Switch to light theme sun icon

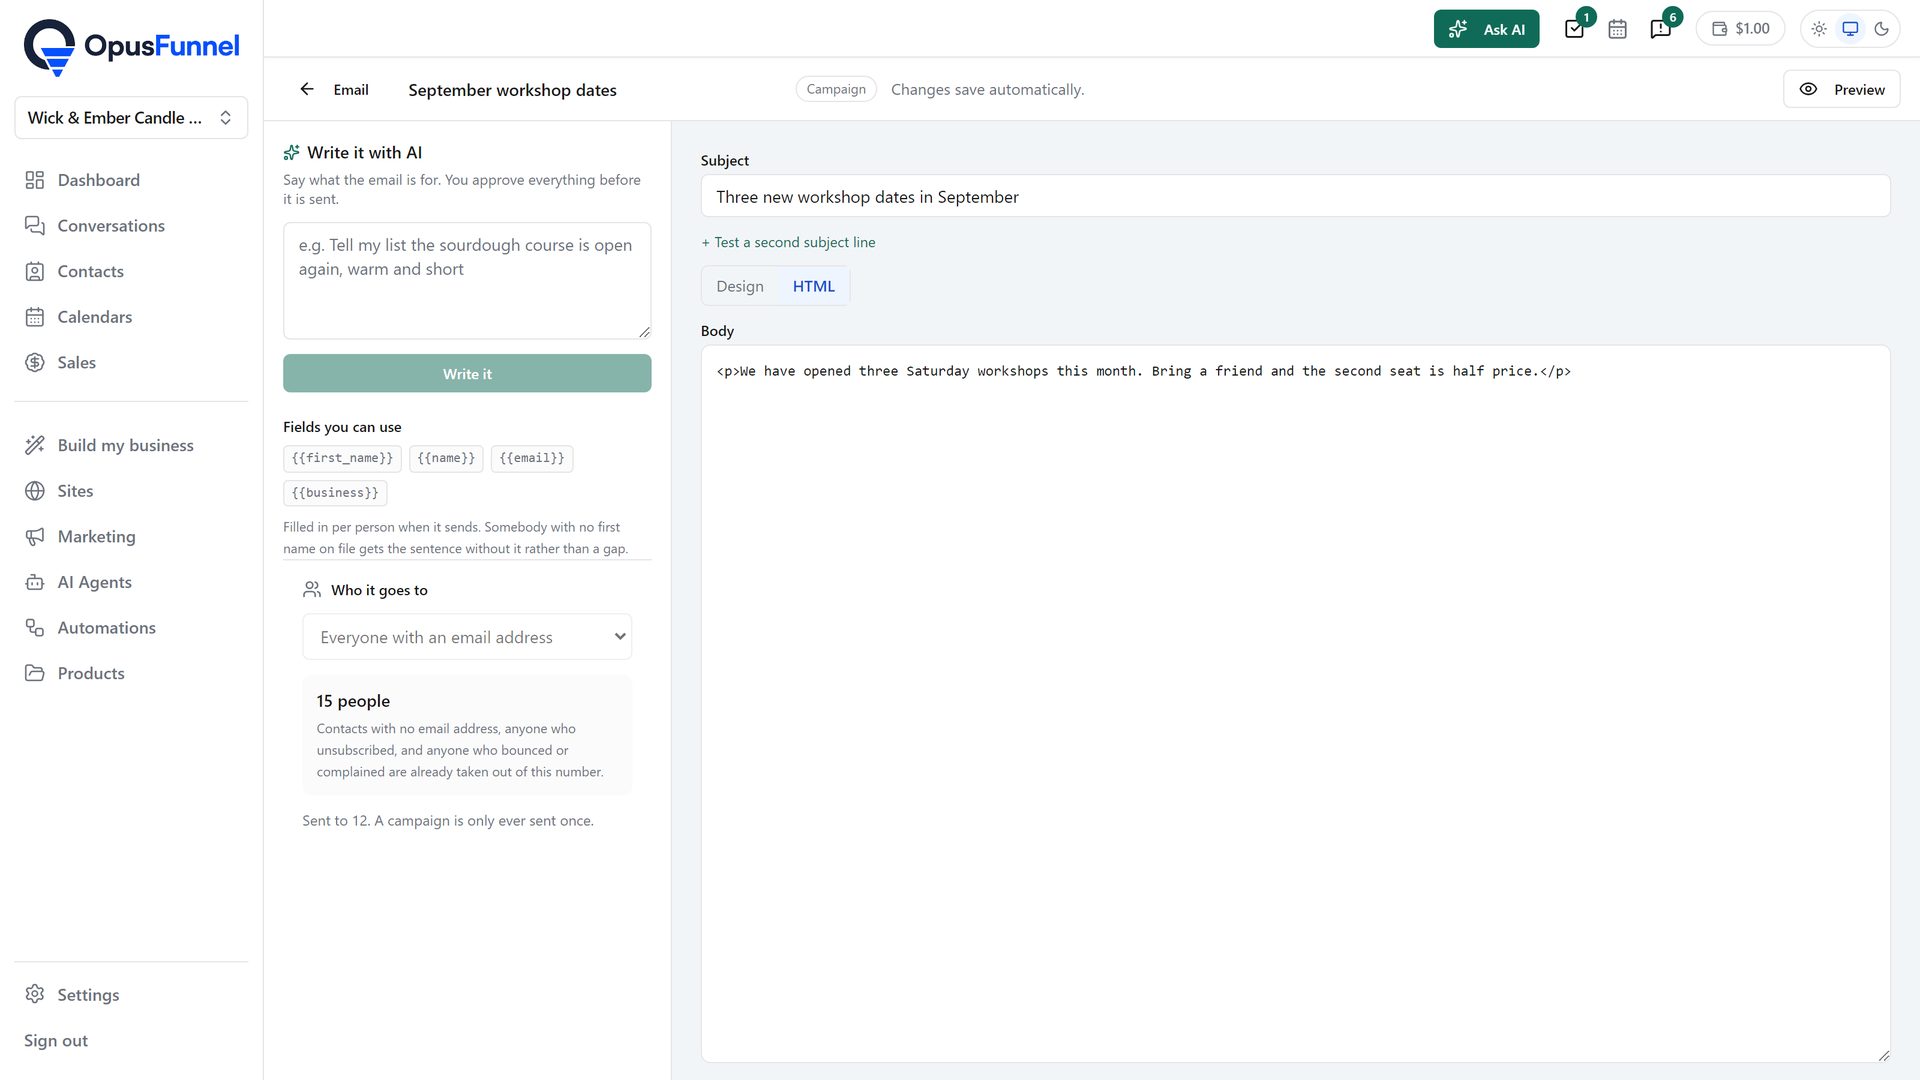(x=1819, y=29)
